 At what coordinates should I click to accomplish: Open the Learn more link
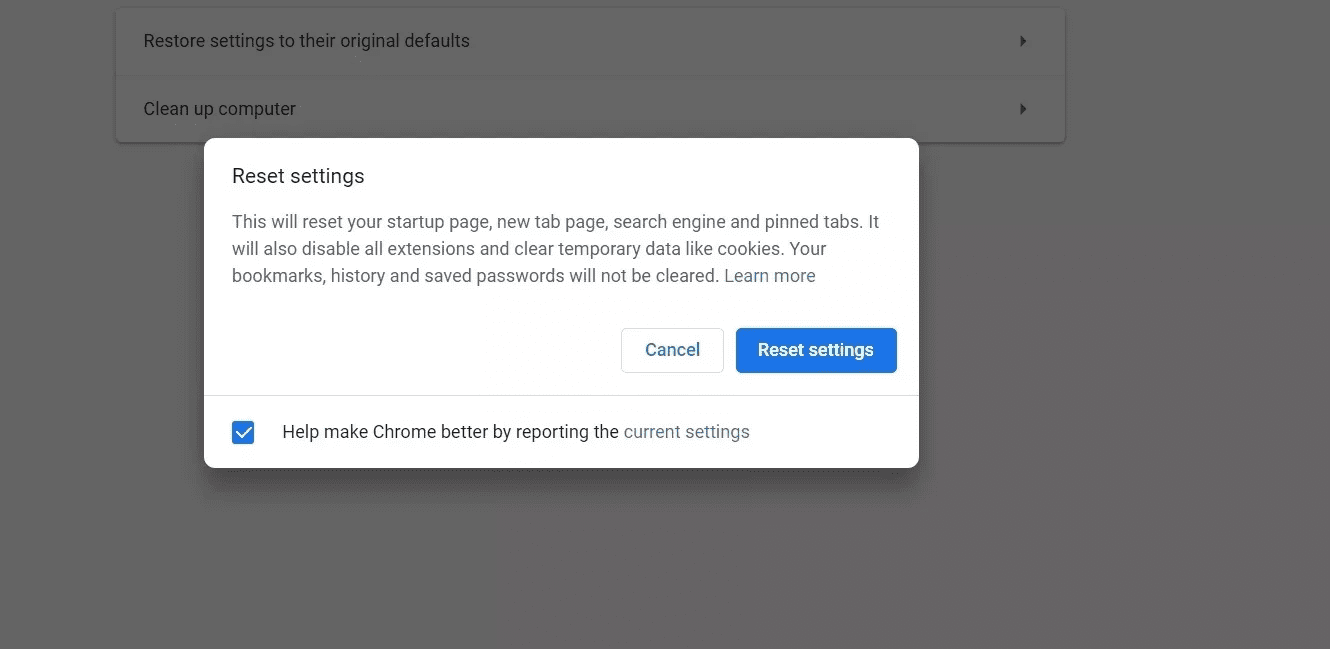click(x=770, y=276)
